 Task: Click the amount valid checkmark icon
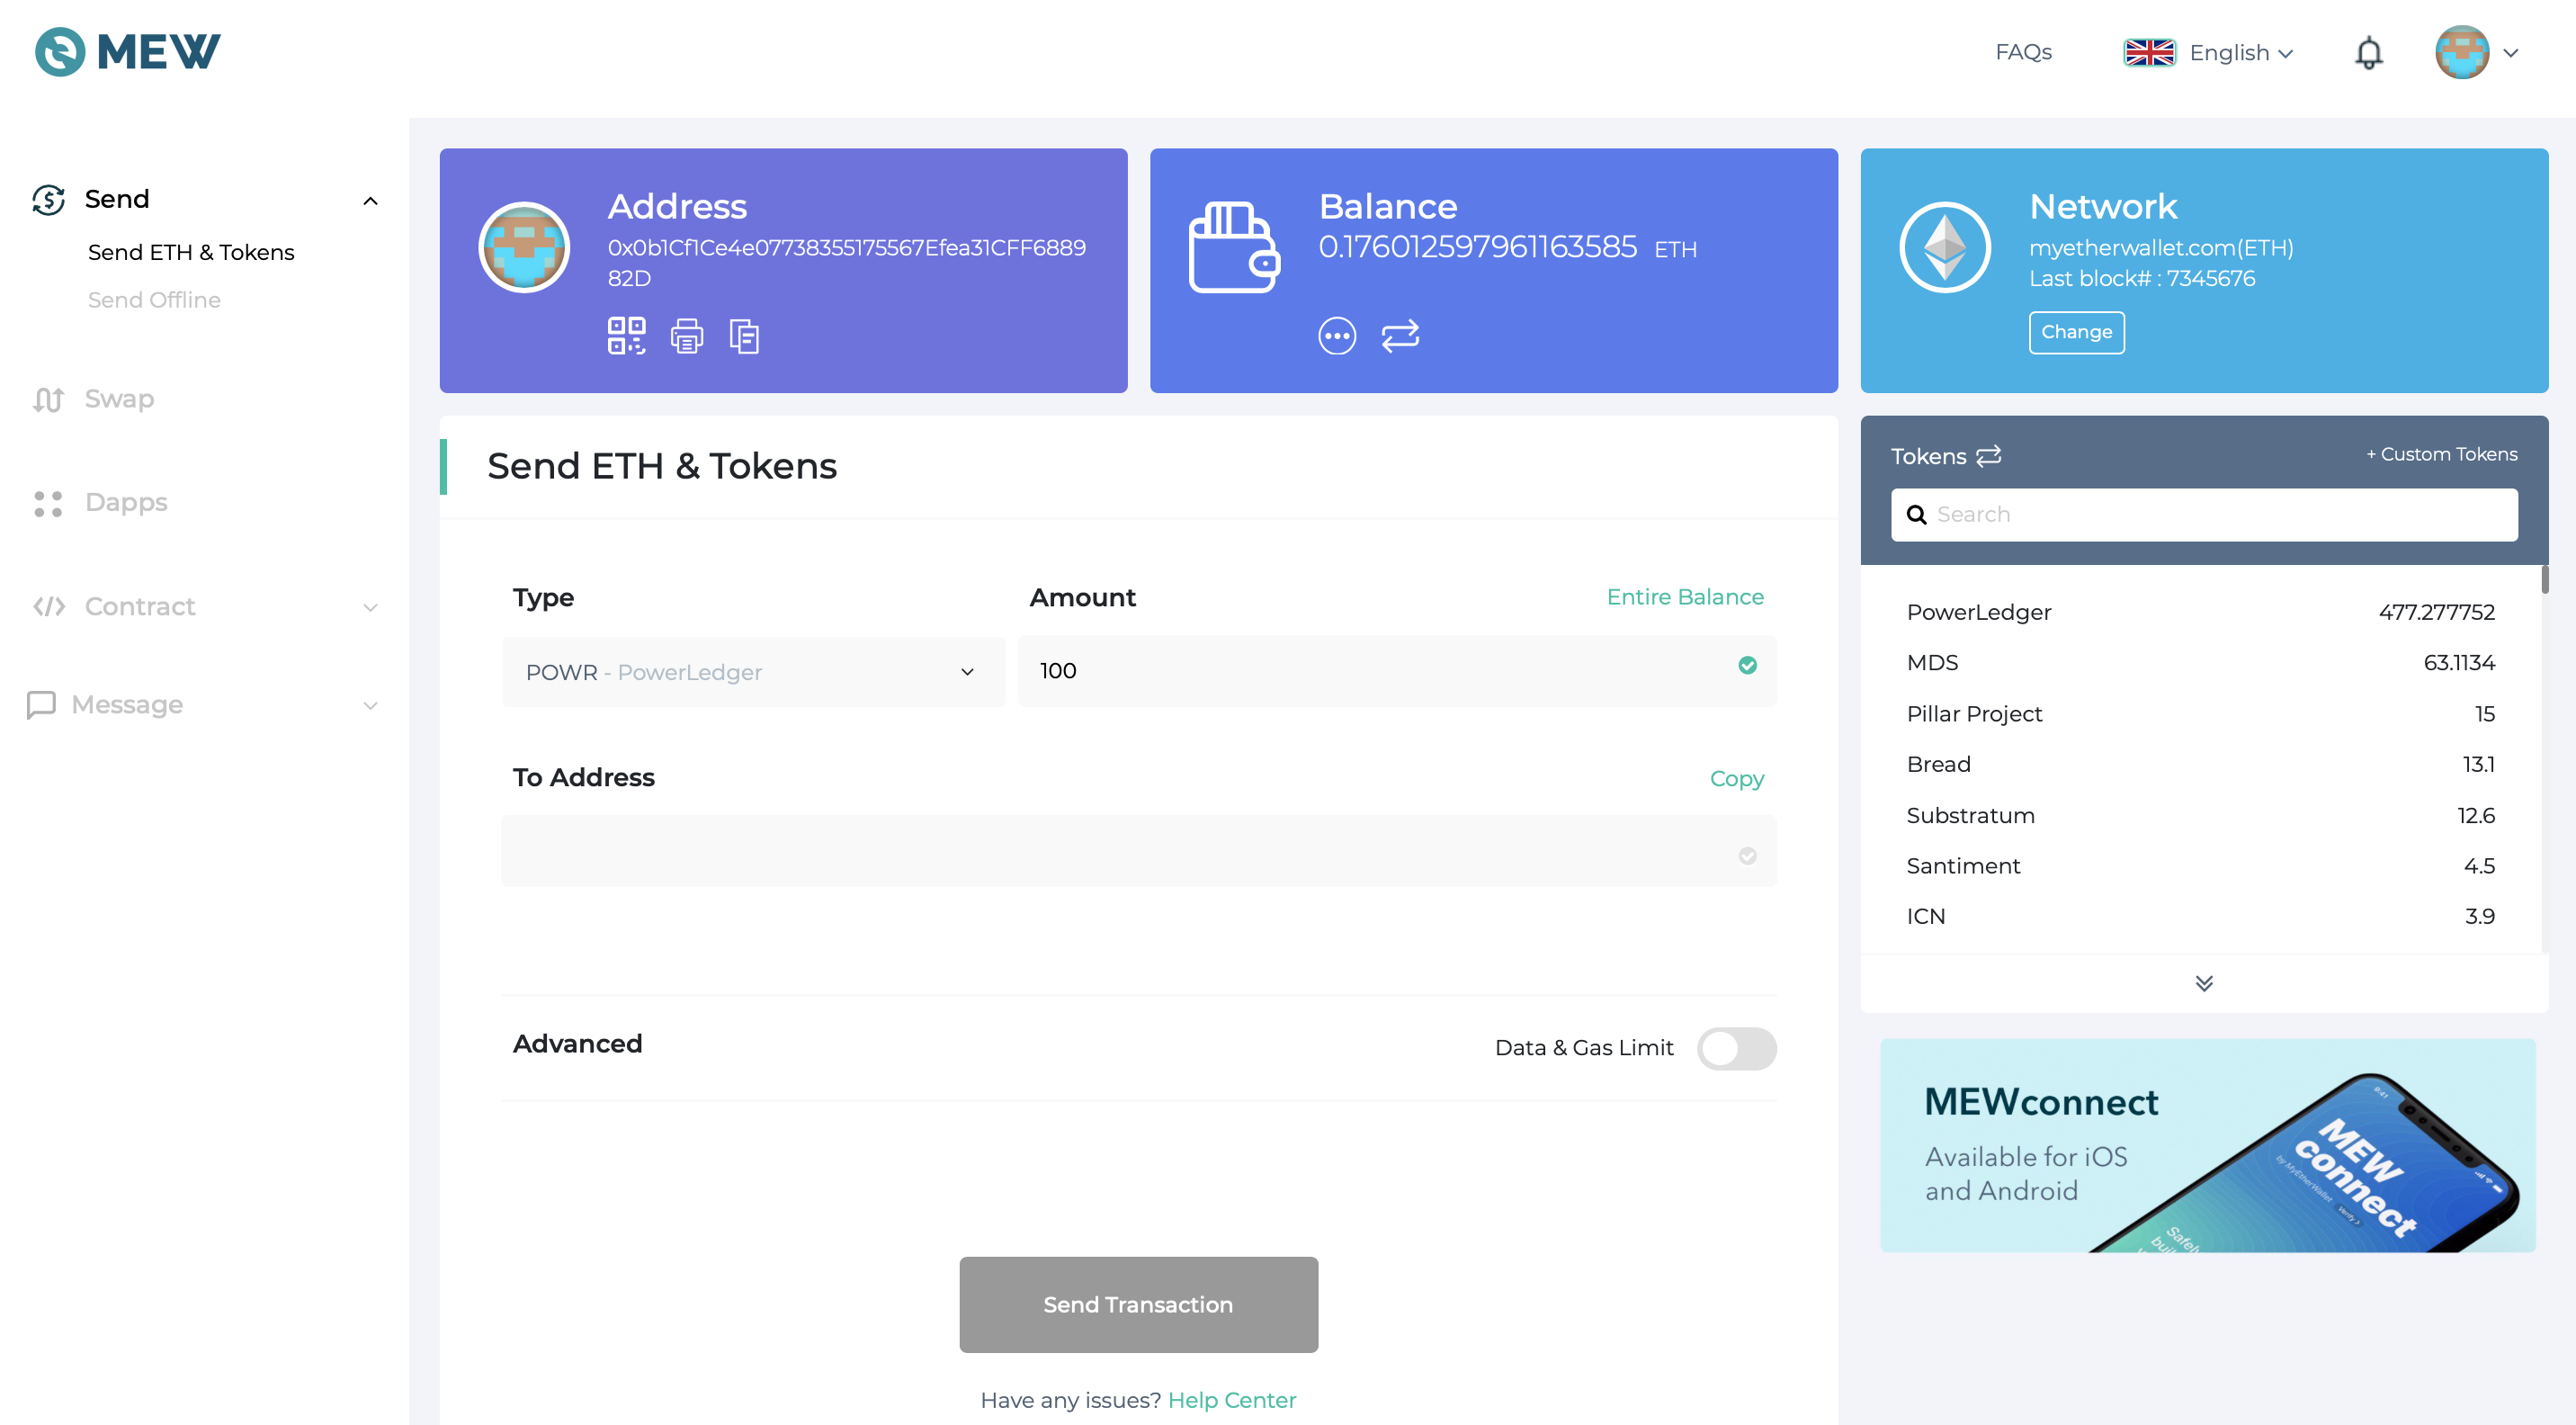click(x=1747, y=666)
